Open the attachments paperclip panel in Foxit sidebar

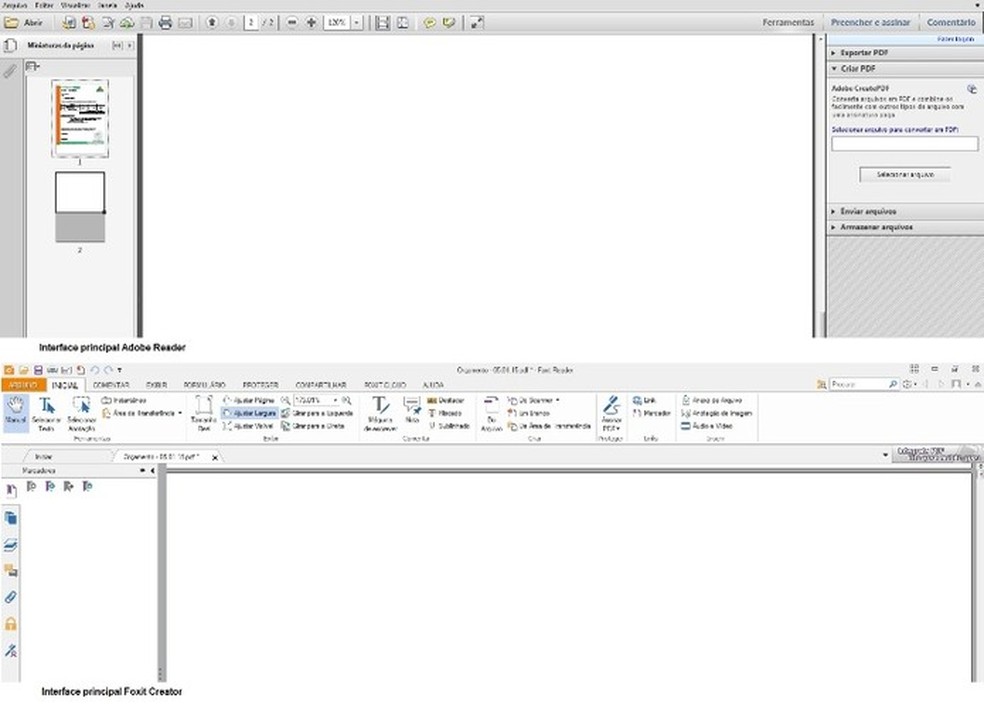point(11,597)
